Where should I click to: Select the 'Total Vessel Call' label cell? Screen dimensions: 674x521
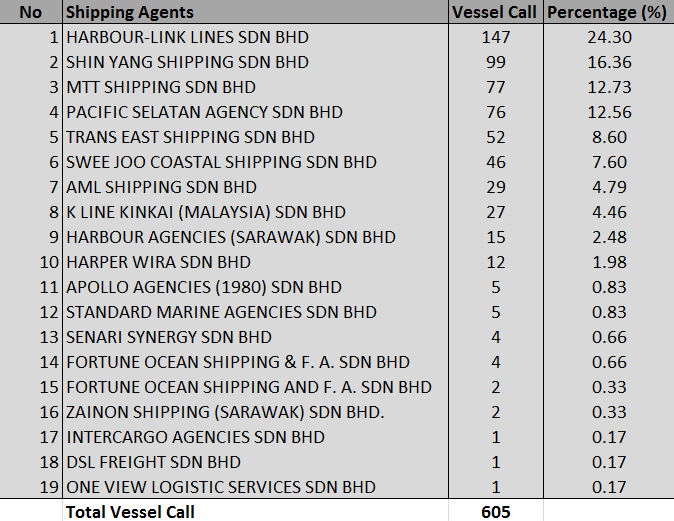coord(130,512)
